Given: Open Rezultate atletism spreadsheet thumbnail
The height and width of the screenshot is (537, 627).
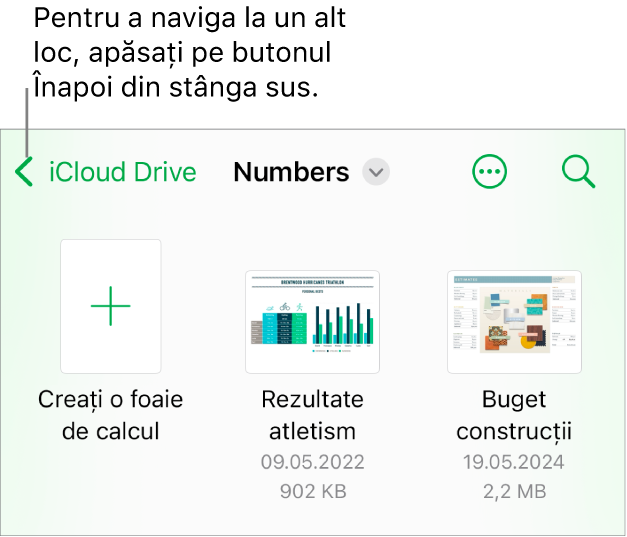Looking at the screenshot, I should (312, 322).
